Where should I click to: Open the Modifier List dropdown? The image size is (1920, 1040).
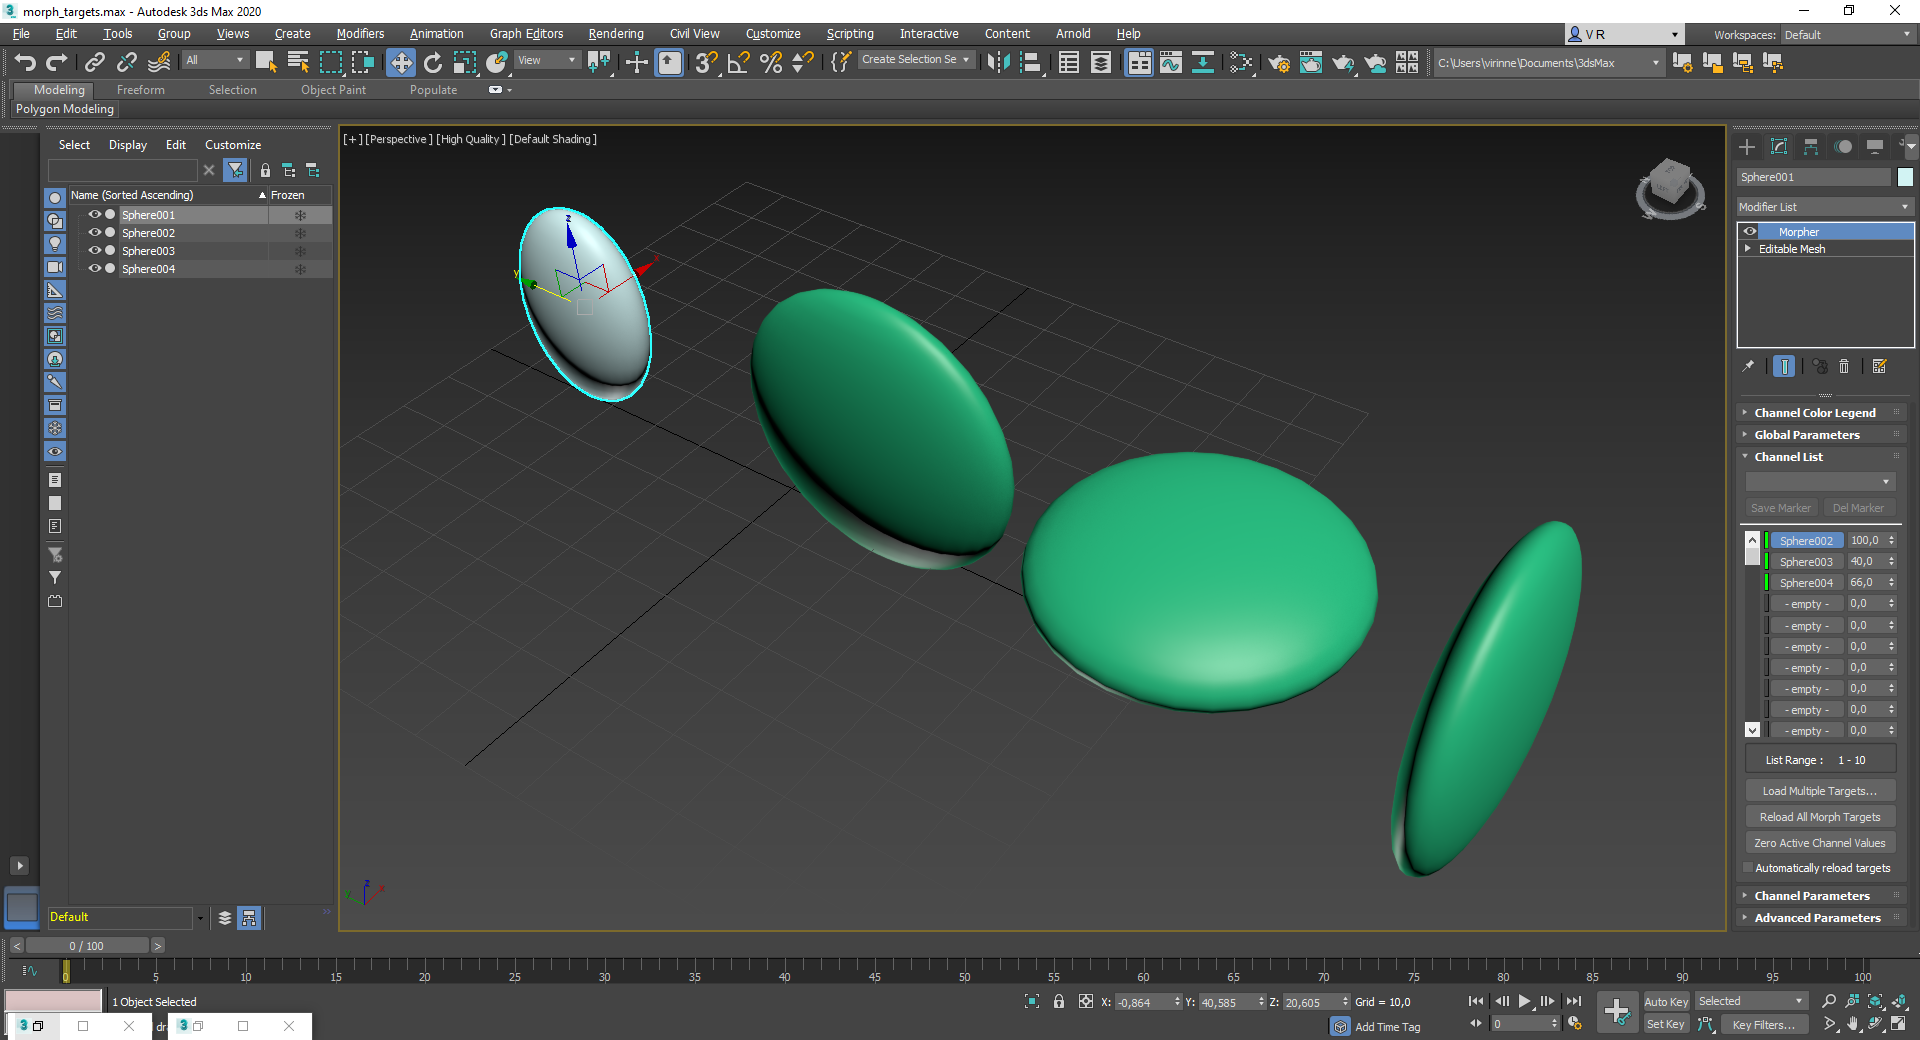coord(1823,207)
